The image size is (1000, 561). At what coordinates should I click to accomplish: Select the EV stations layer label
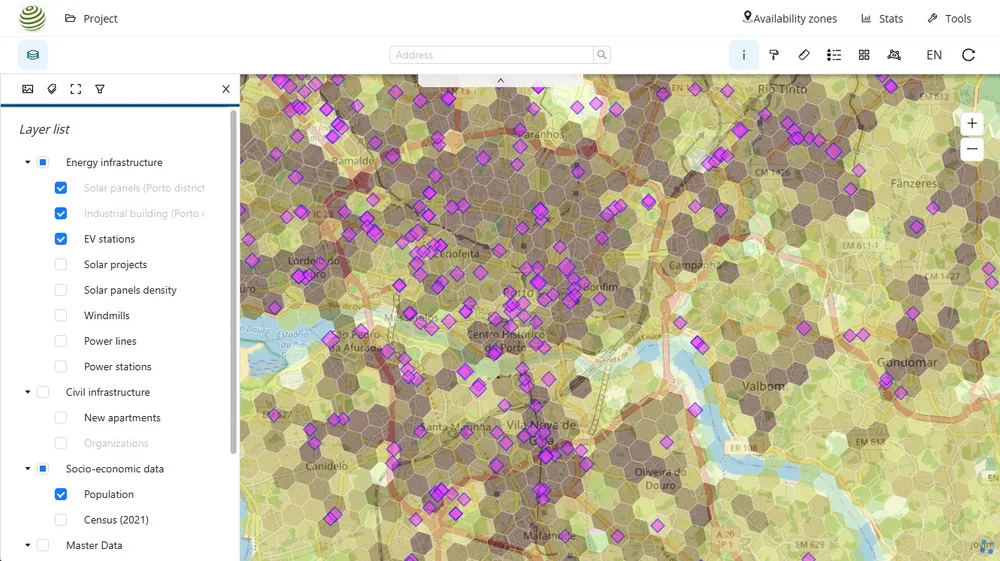click(109, 239)
